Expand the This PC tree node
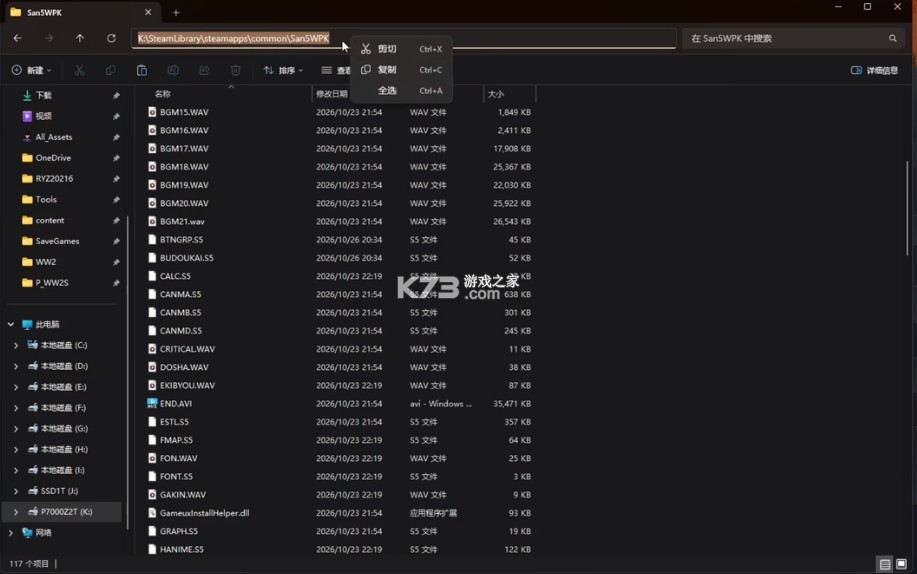Image resolution: width=917 pixels, height=574 pixels. [x=11, y=324]
